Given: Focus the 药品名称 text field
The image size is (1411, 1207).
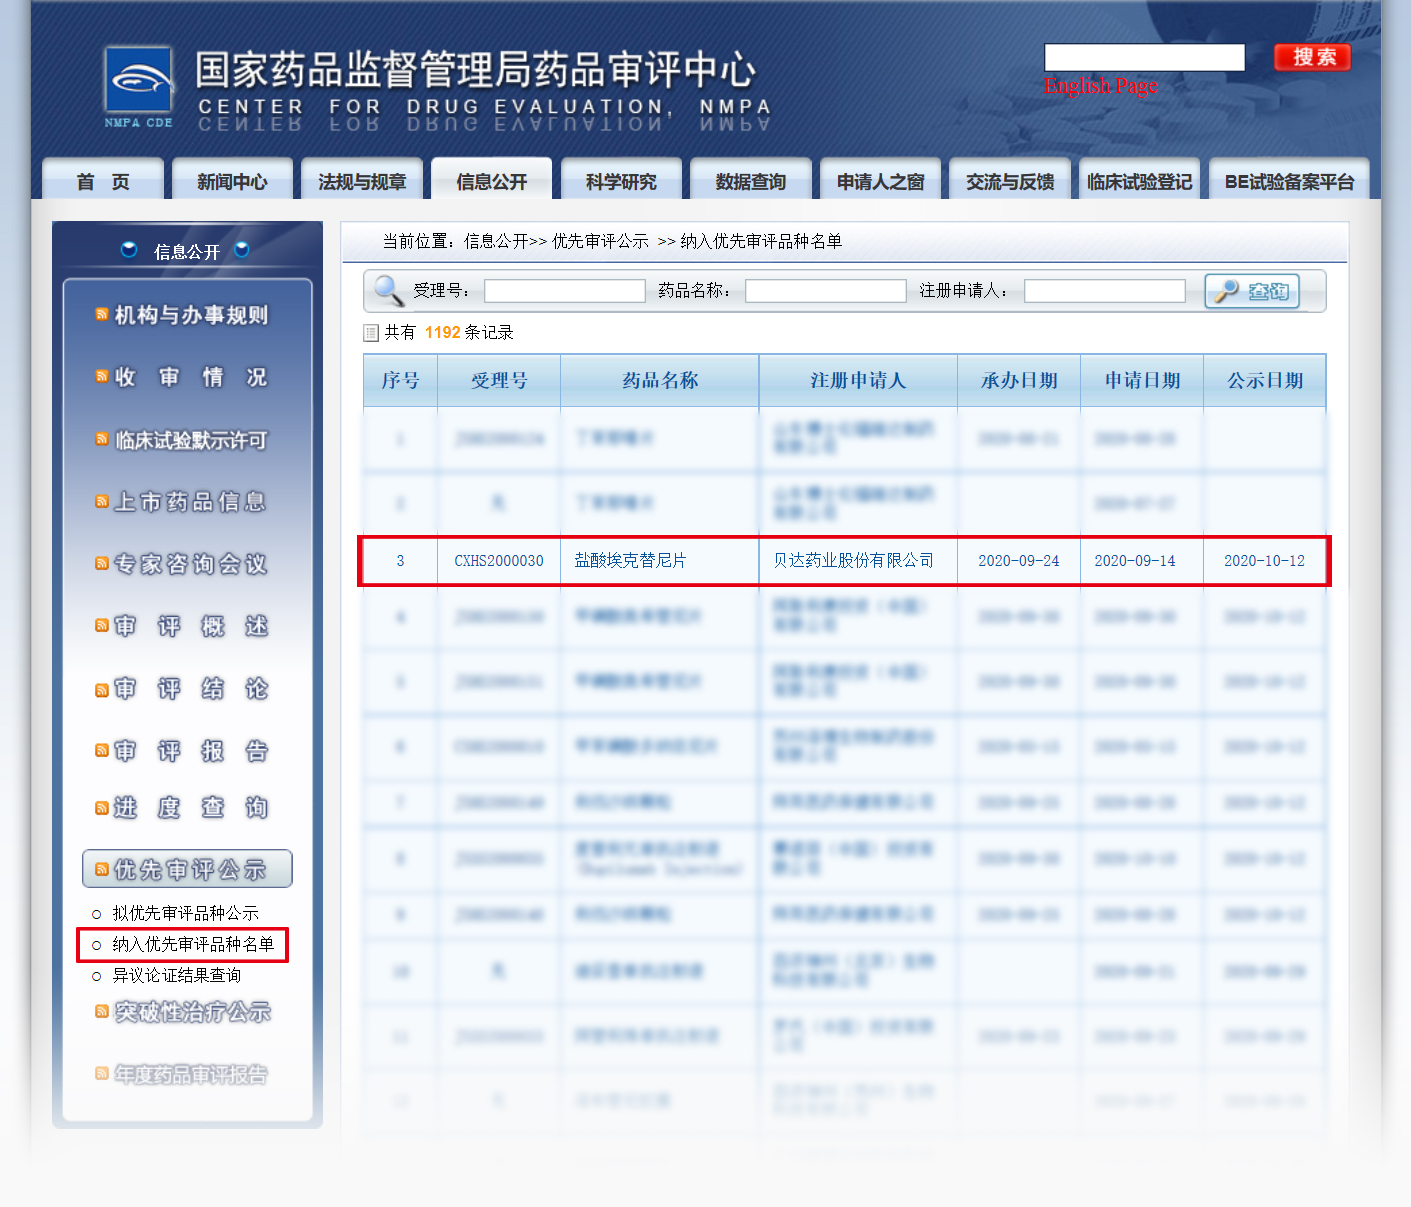Looking at the screenshot, I should coord(825,291).
